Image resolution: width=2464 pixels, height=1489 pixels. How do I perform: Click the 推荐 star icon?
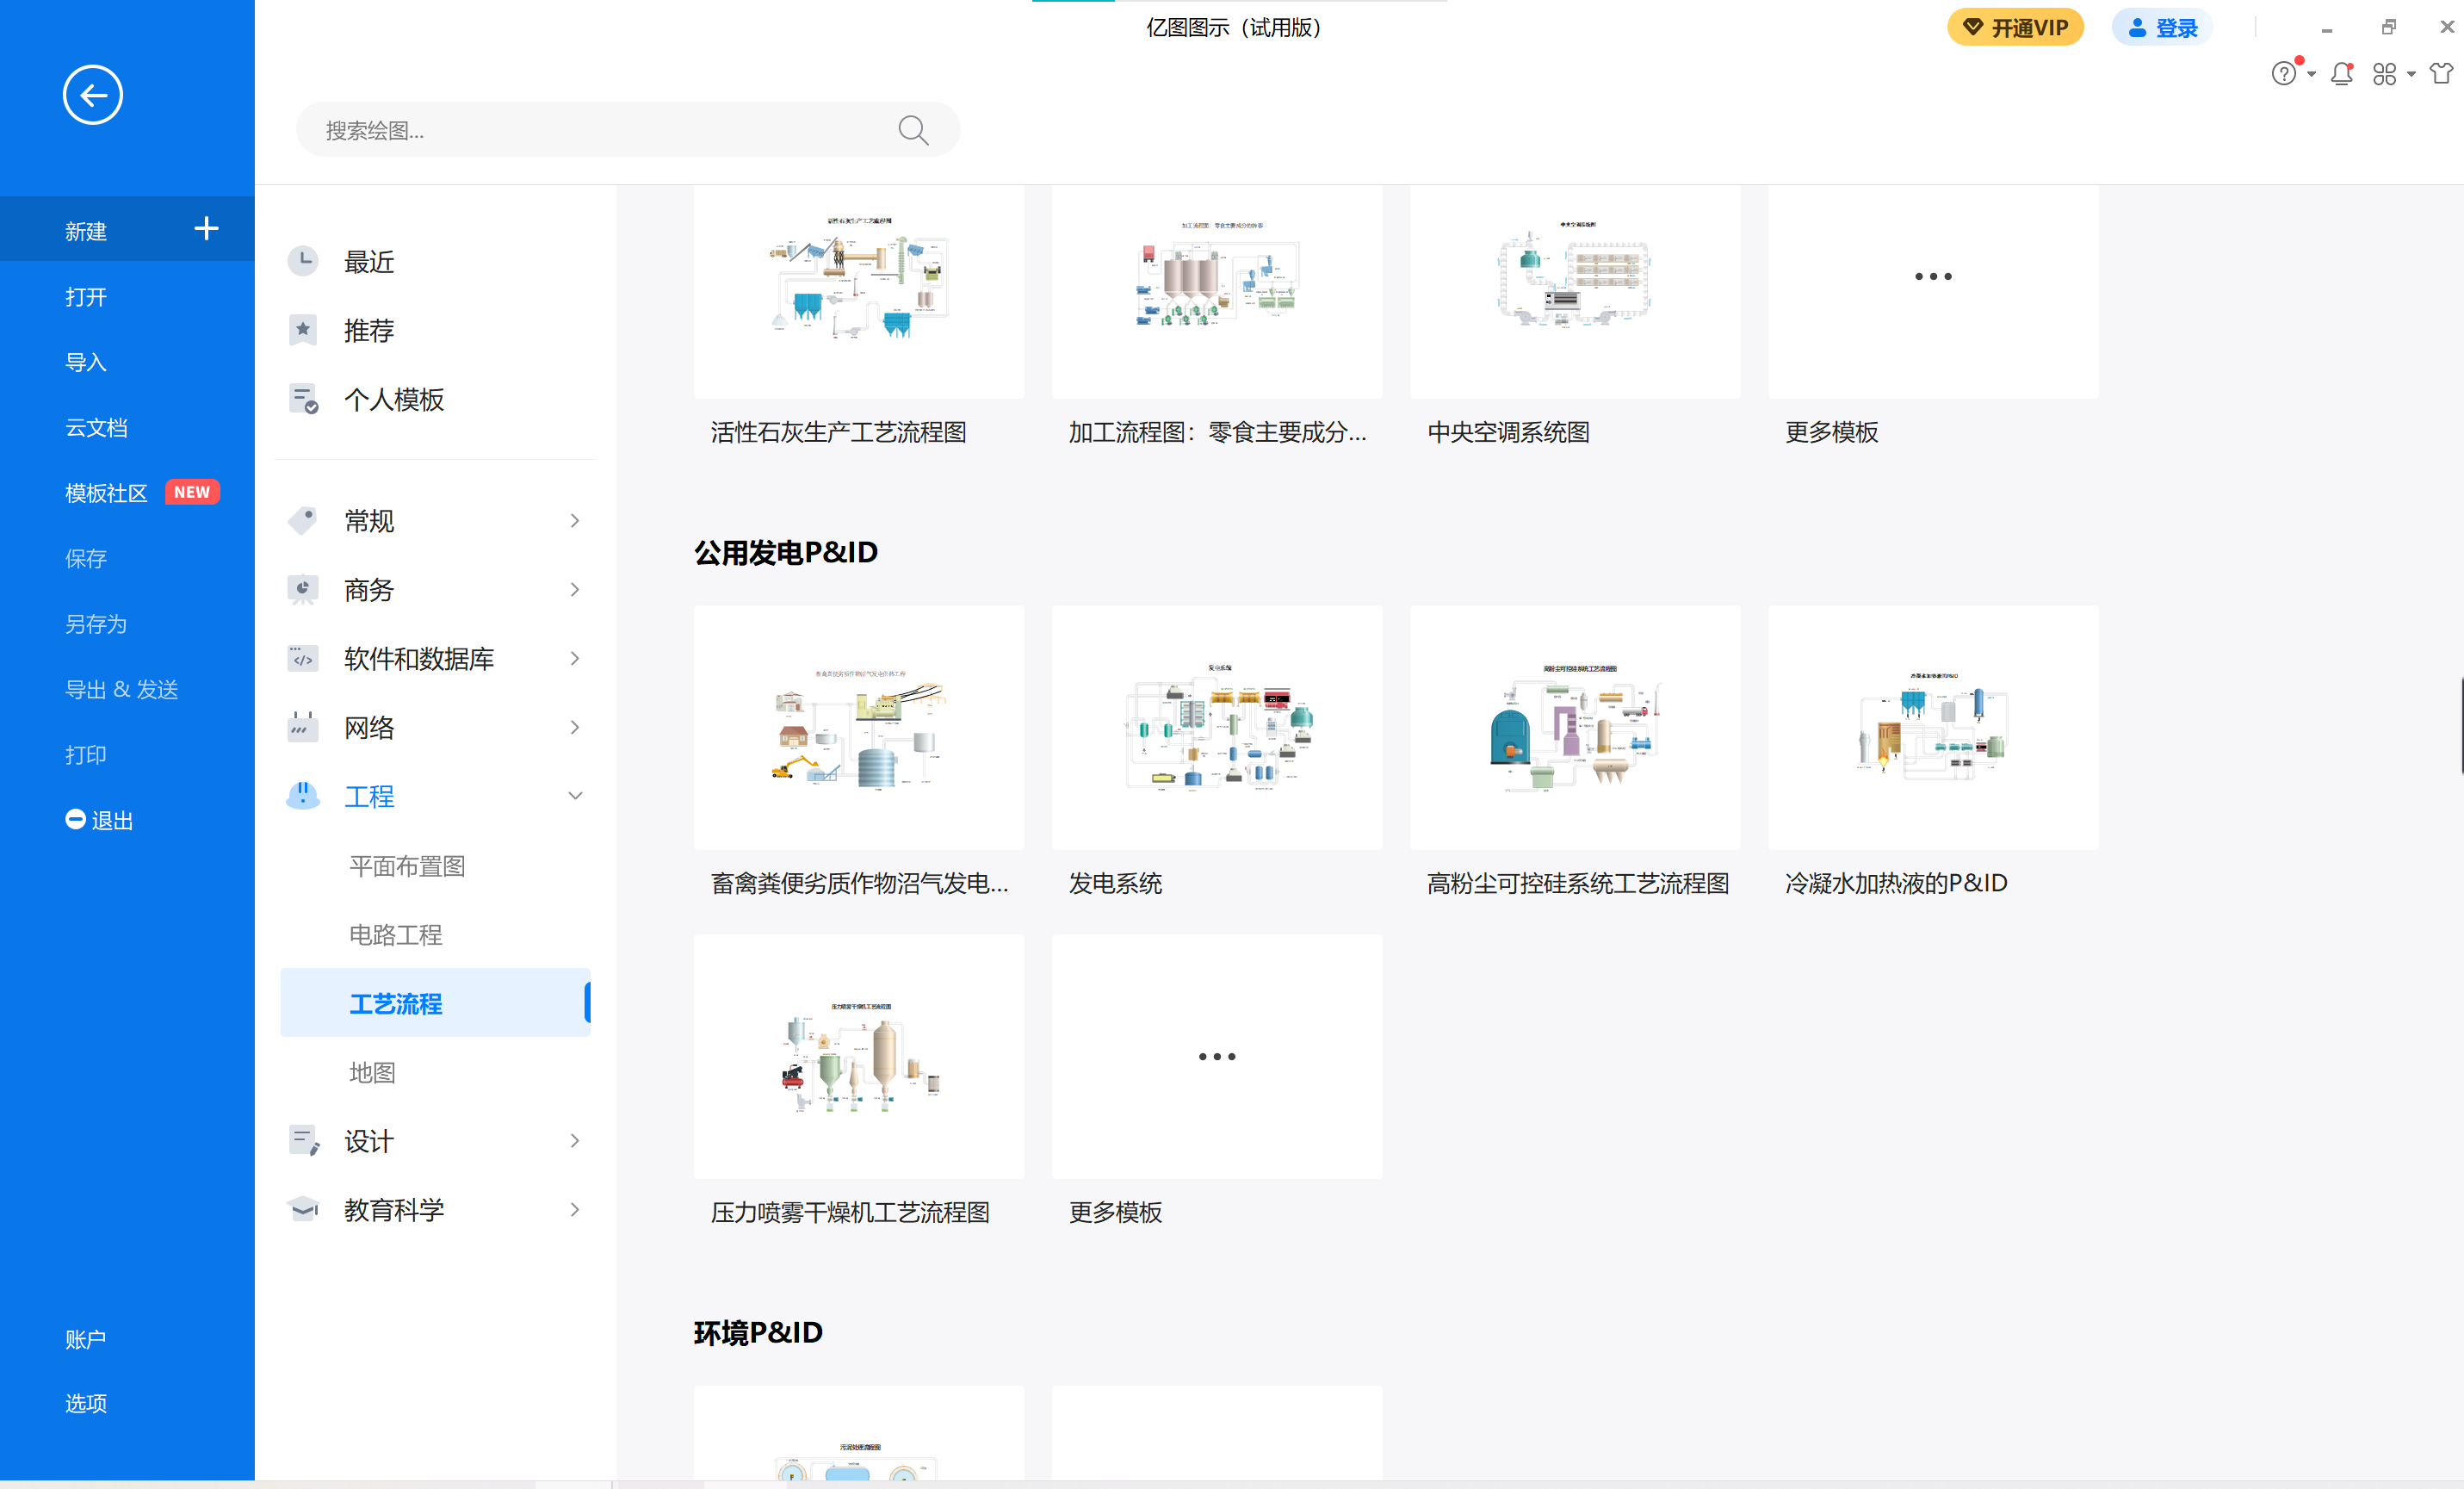point(303,330)
